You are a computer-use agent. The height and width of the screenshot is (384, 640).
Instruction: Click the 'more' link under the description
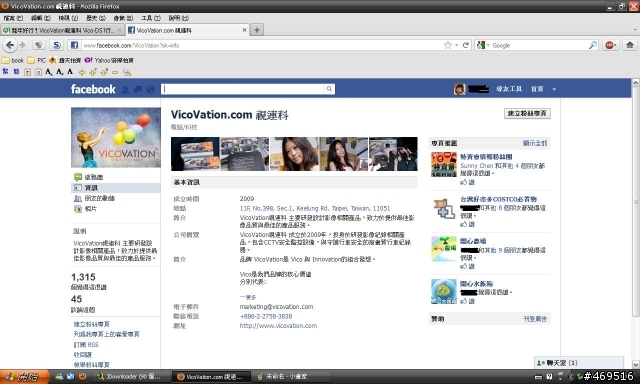248,297
